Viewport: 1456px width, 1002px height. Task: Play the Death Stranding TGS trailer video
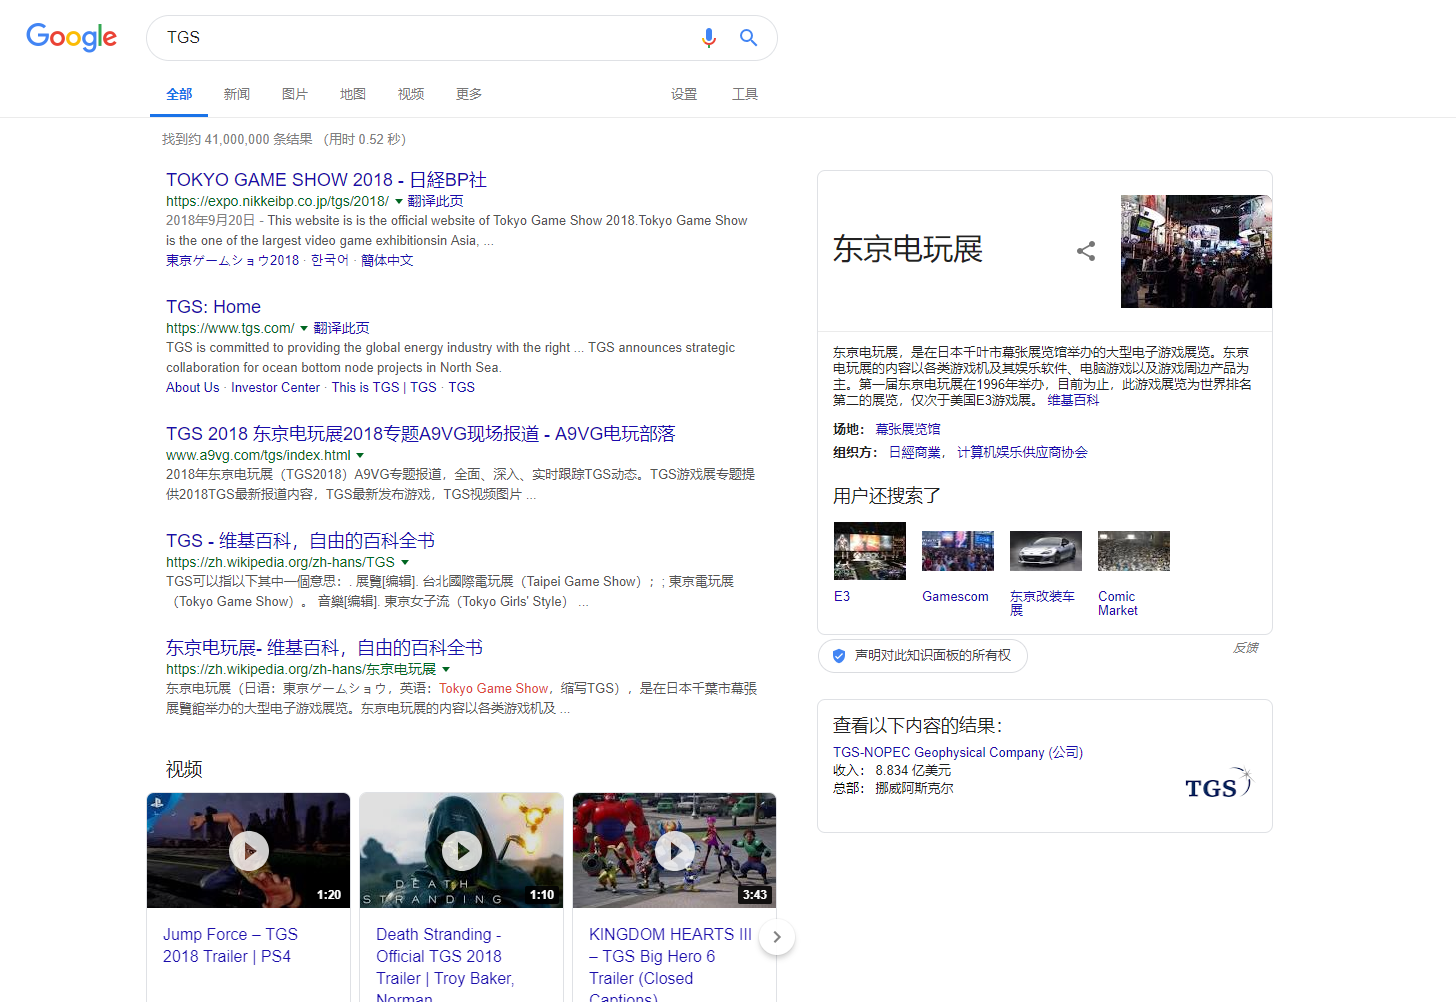pyautogui.click(x=462, y=851)
